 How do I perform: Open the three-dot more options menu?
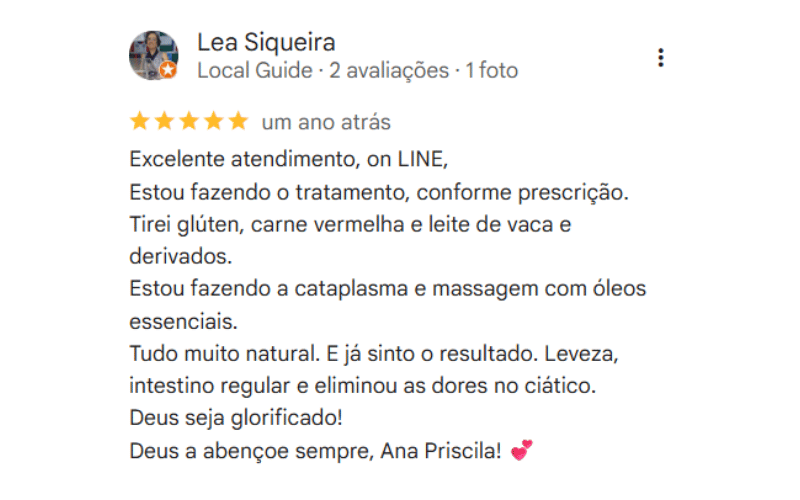pyautogui.click(x=661, y=57)
